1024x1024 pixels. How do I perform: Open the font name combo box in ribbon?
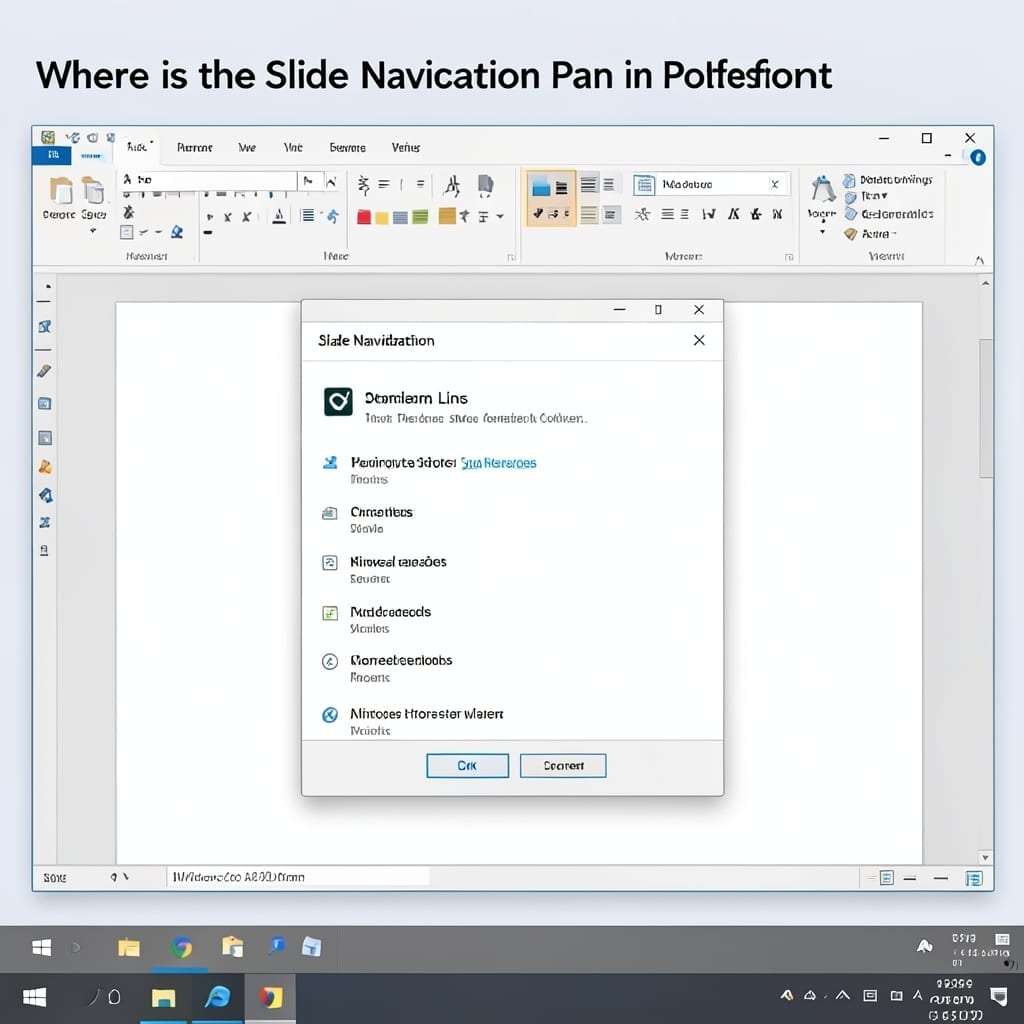pyautogui.click(x=208, y=180)
